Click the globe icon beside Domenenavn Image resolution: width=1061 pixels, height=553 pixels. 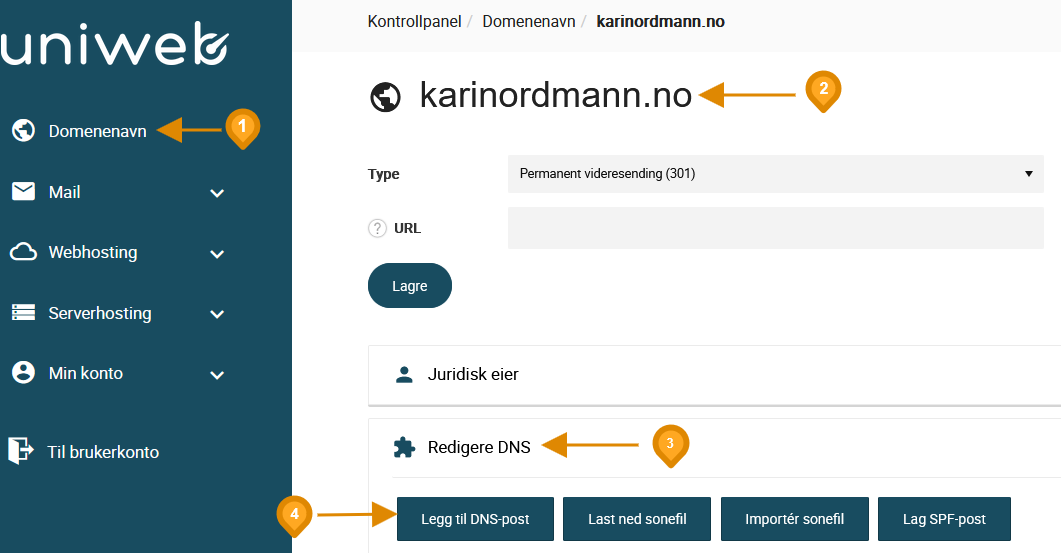(24, 130)
